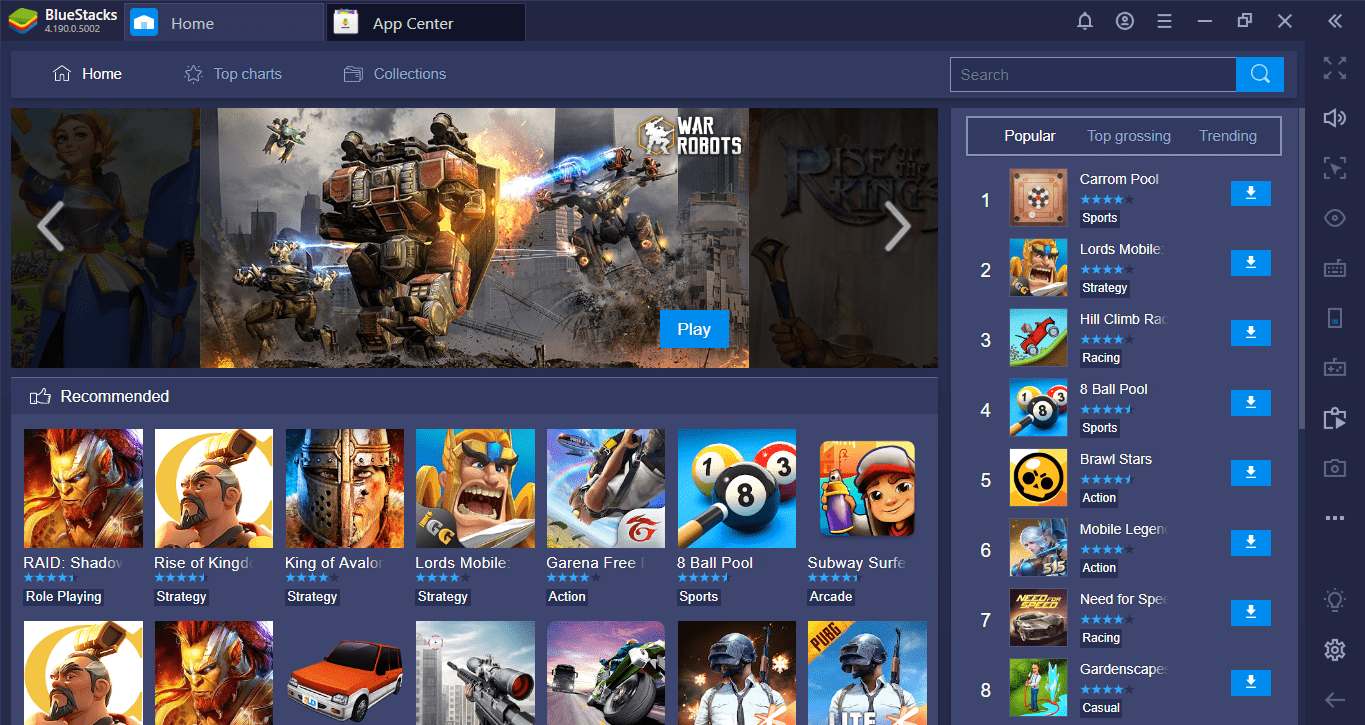Click Gardenscapes app icon in popular list
1365x725 pixels.
(1038, 687)
